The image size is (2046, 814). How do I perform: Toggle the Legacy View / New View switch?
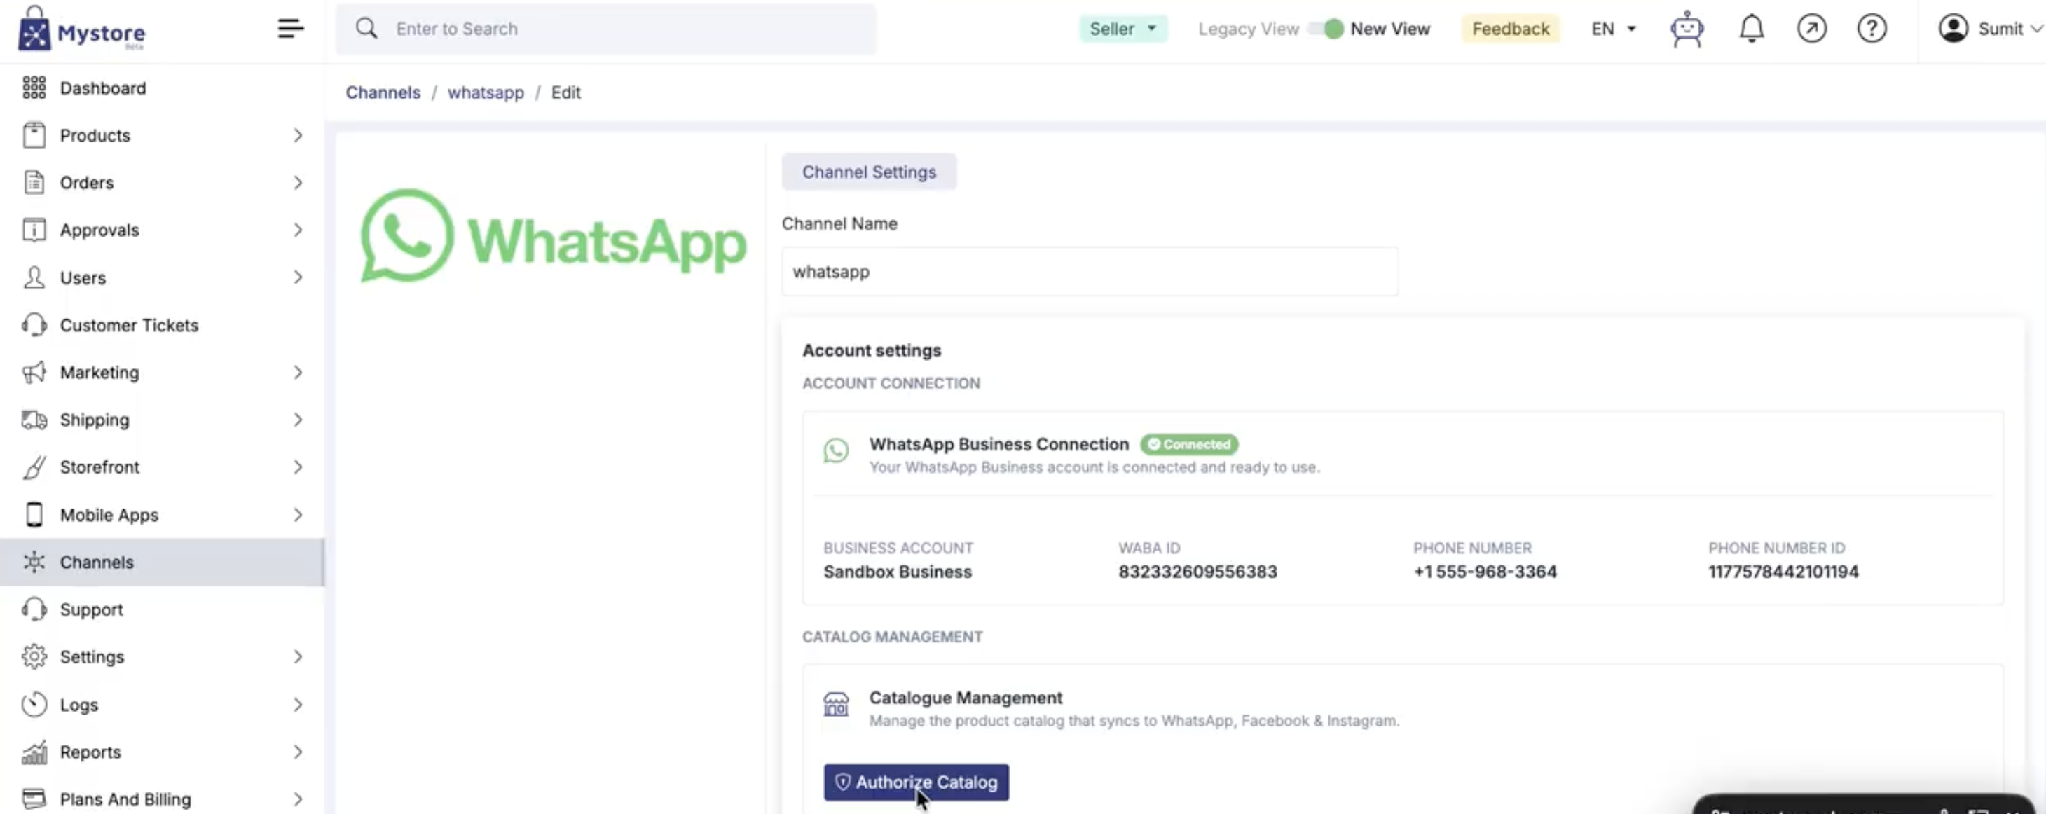(1328, 29)
